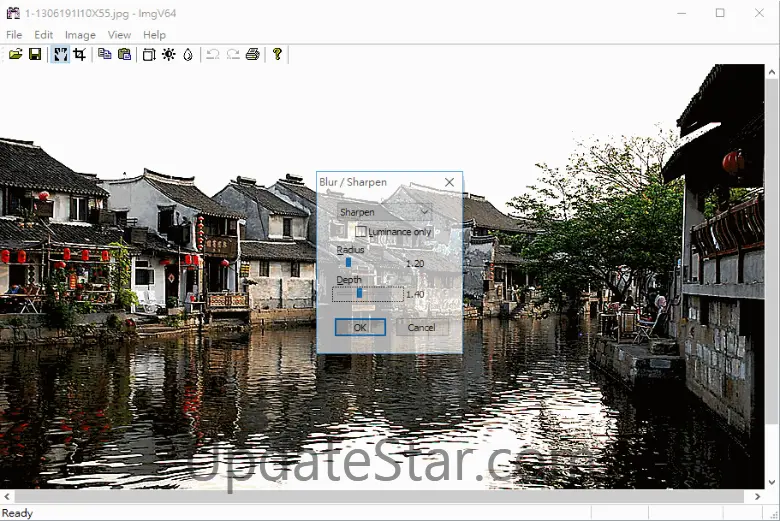Click the Print icon in toolbar
Image resolution: width=780 pixels, height=521 pixels.
point(252,54)
